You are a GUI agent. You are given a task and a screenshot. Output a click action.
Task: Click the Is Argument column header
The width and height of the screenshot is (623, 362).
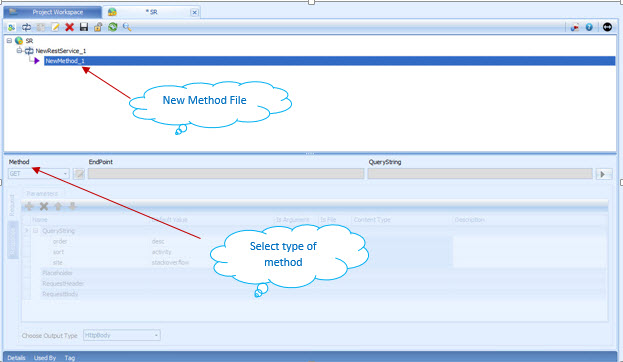pos(292,220)
